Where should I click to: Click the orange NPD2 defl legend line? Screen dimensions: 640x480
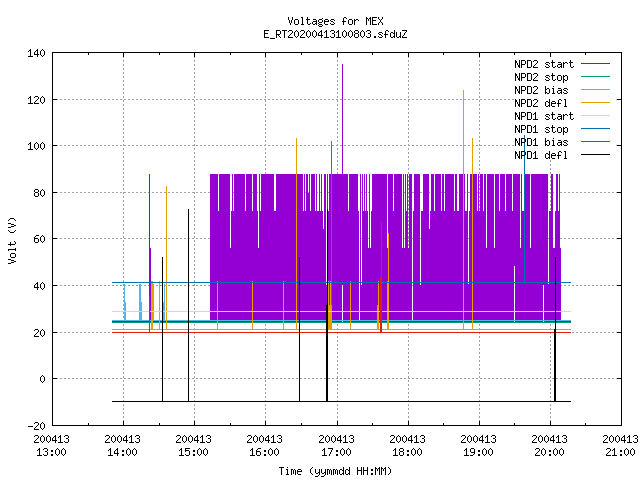(595, 103)
